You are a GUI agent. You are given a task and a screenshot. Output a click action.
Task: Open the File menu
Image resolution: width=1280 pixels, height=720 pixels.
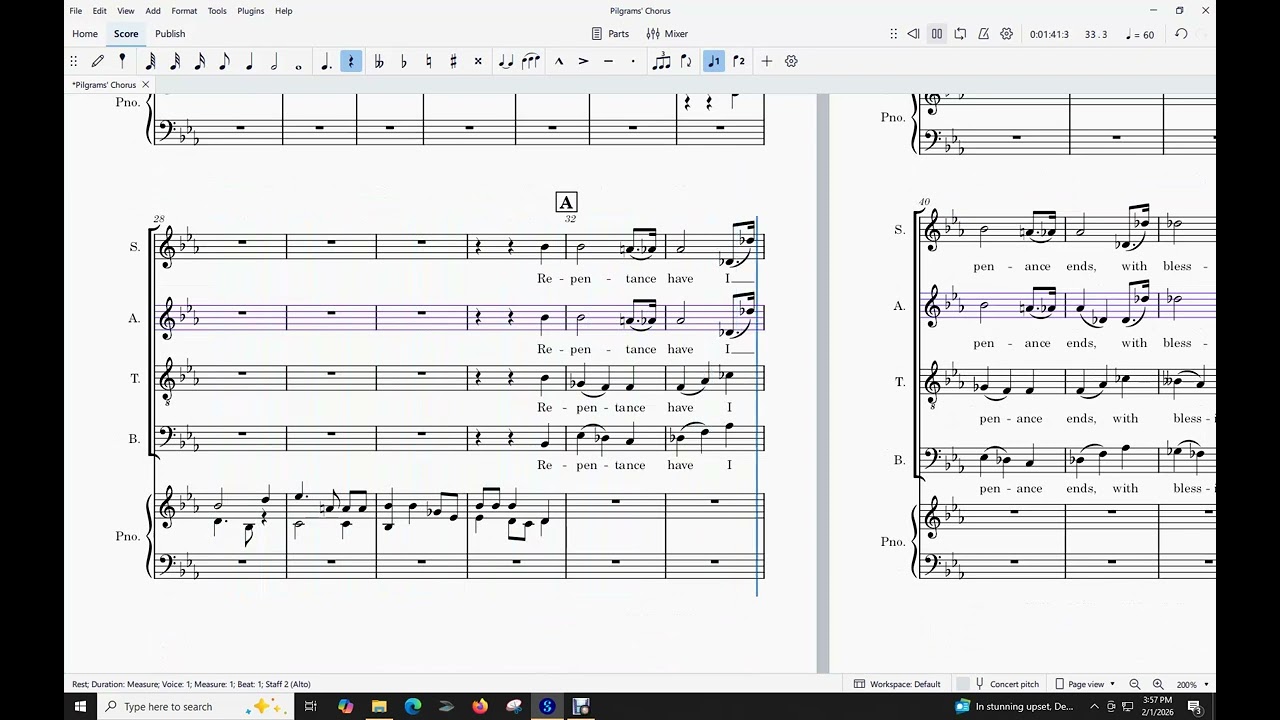(76, 11)
